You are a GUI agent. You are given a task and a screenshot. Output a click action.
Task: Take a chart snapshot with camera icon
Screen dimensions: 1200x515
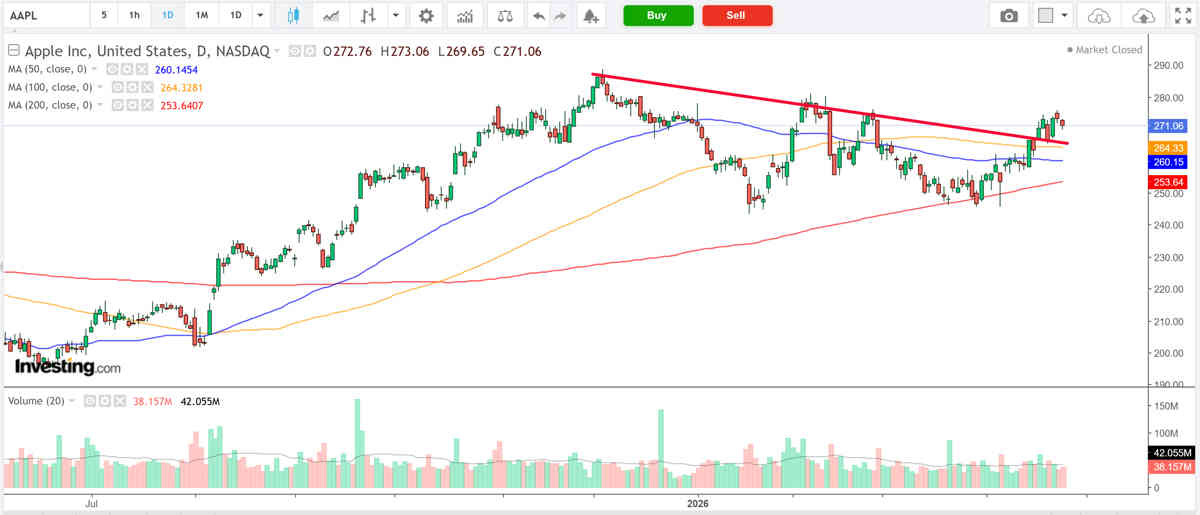(x=1010, y=16)
